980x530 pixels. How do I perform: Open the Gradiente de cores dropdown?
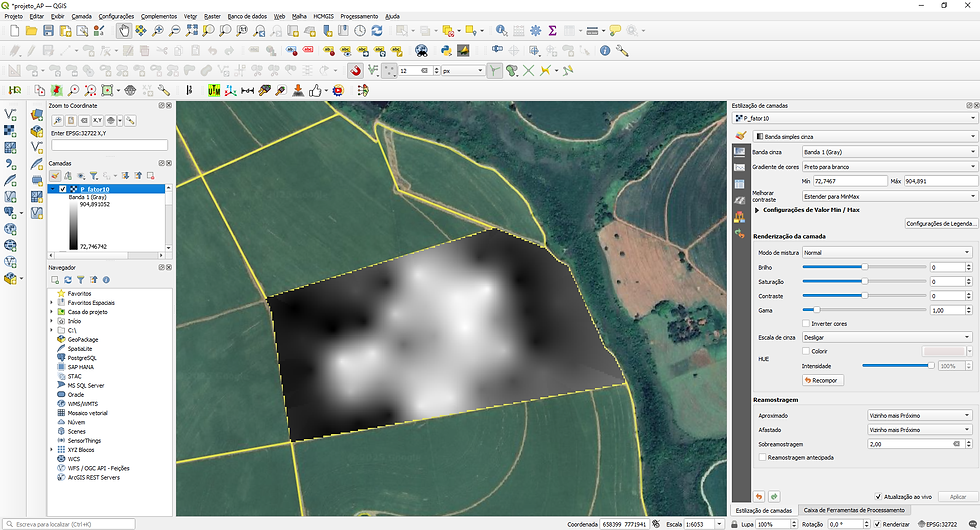point(889,167)
